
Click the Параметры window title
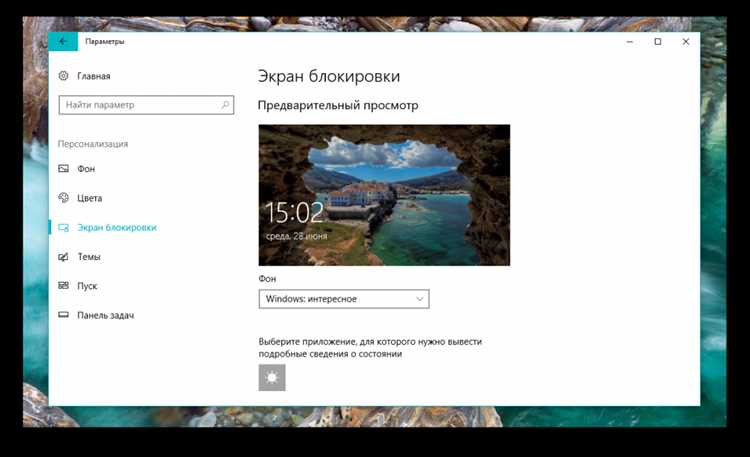[x=105, y=42]
